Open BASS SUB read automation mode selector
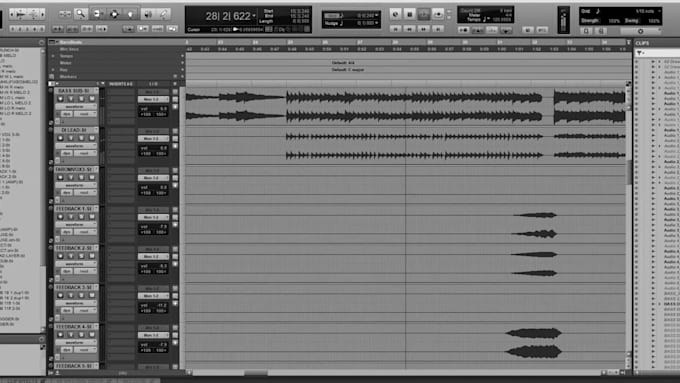680x383 pixels. pyautogui.click(x=86, y=114)
